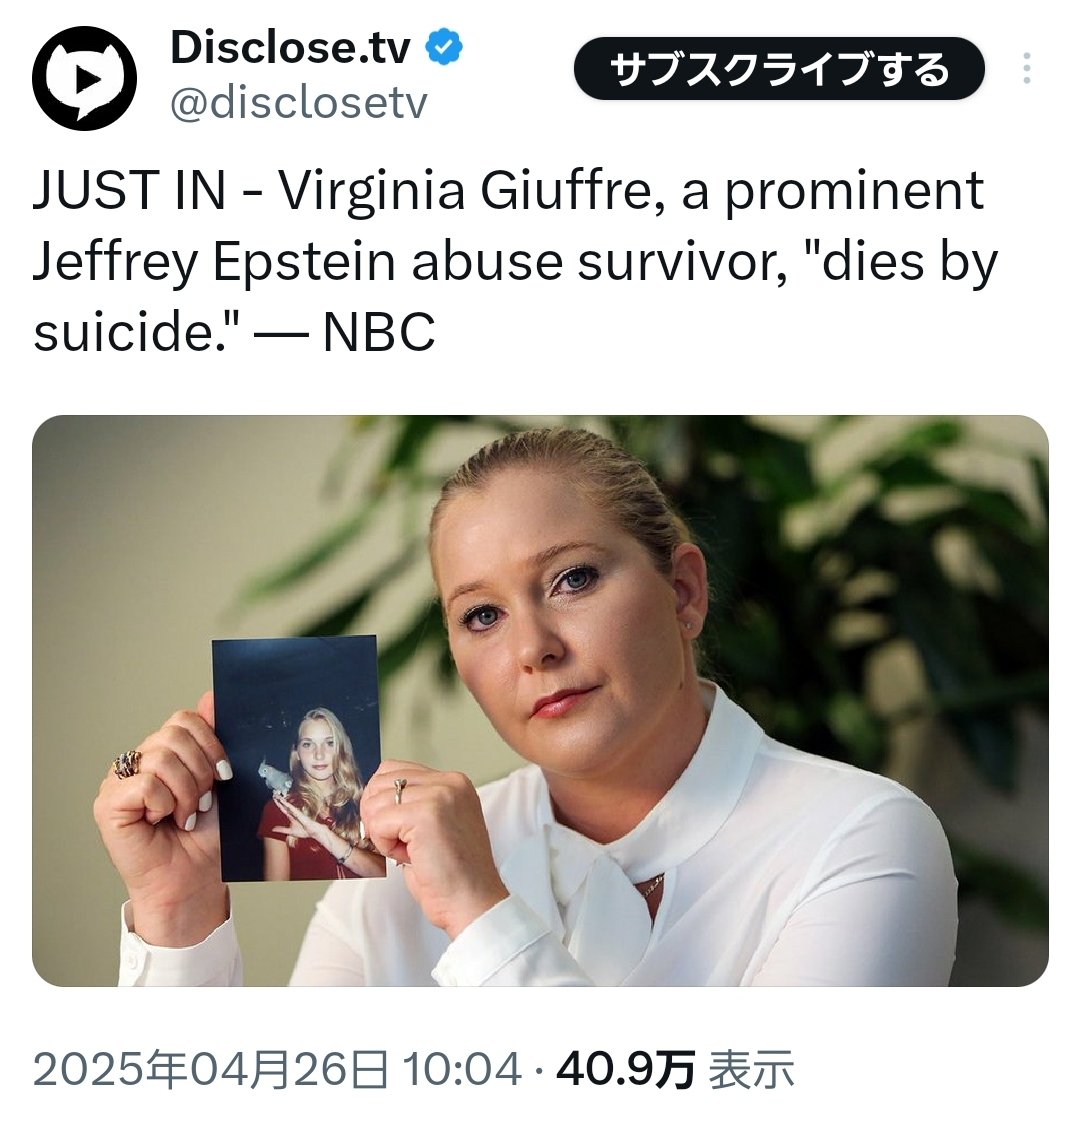
Task: Click the 10:04 post time
Action: [x=462, y=1070]
